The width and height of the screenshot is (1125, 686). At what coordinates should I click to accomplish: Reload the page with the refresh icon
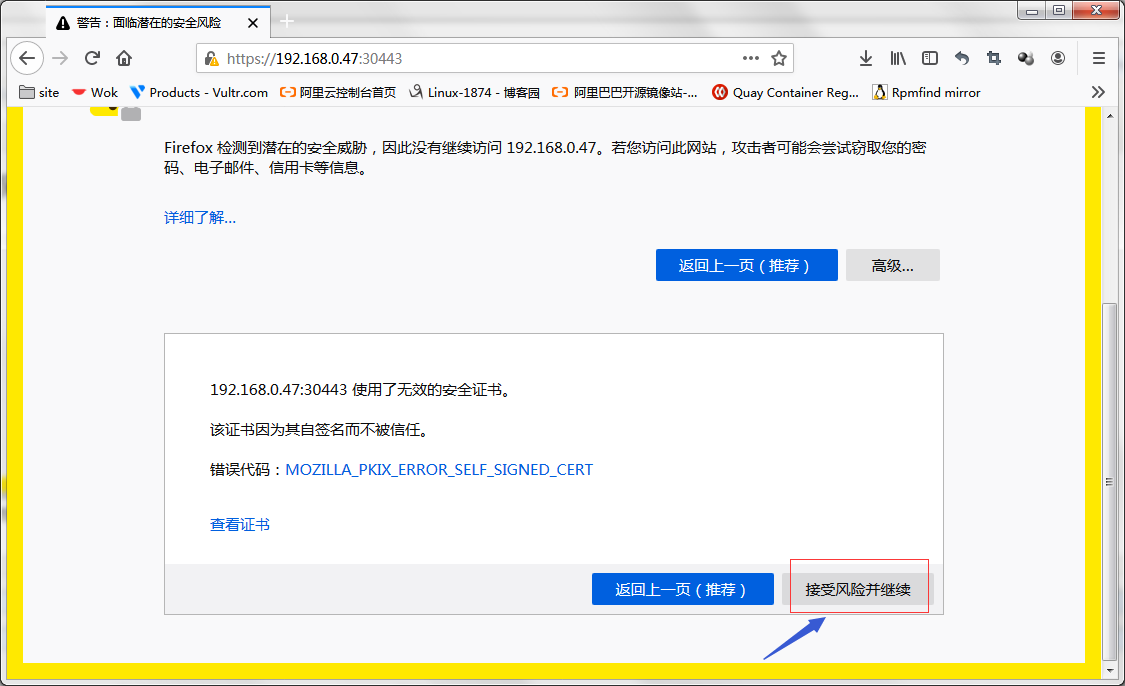[x=92, y=58]
